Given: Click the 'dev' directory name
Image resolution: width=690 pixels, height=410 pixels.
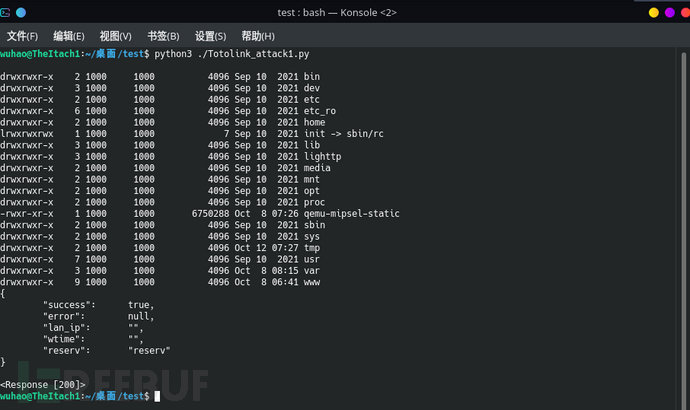Looking at the screenshot, I should (x=312, y=88).
